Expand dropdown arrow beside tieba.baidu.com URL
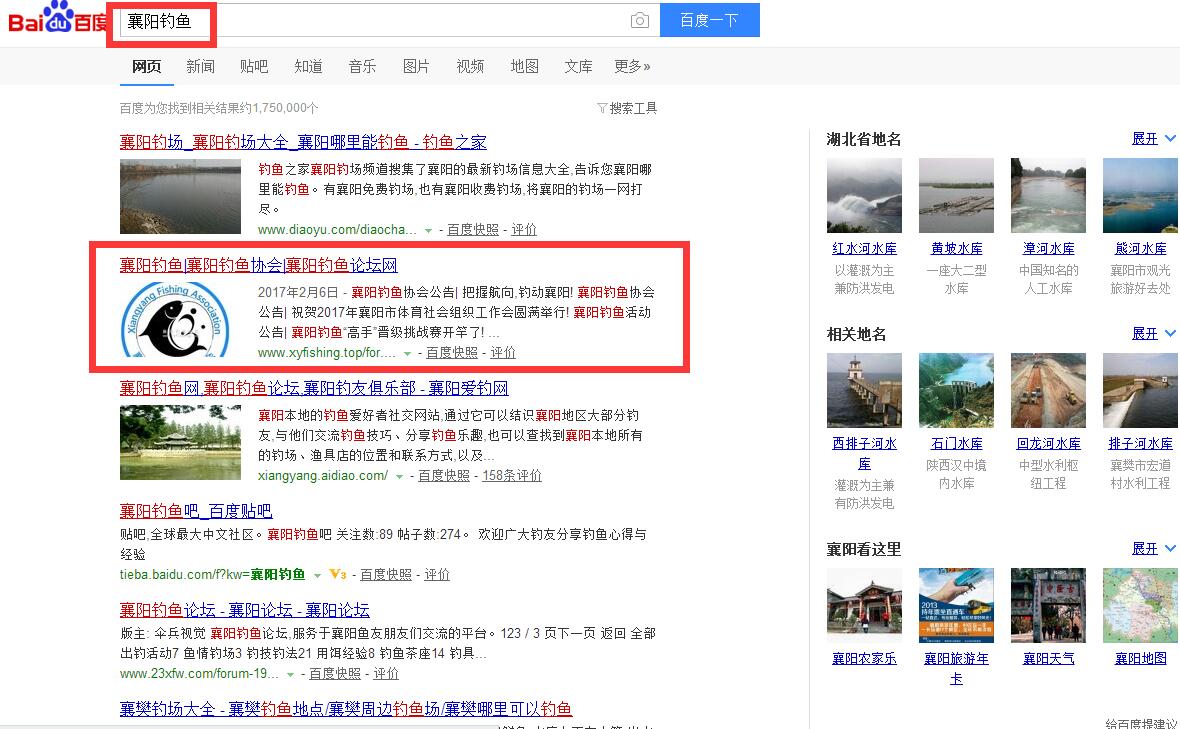Image resolution: width=1180 pixels, height=729 pixels. (x=317, y=576)
